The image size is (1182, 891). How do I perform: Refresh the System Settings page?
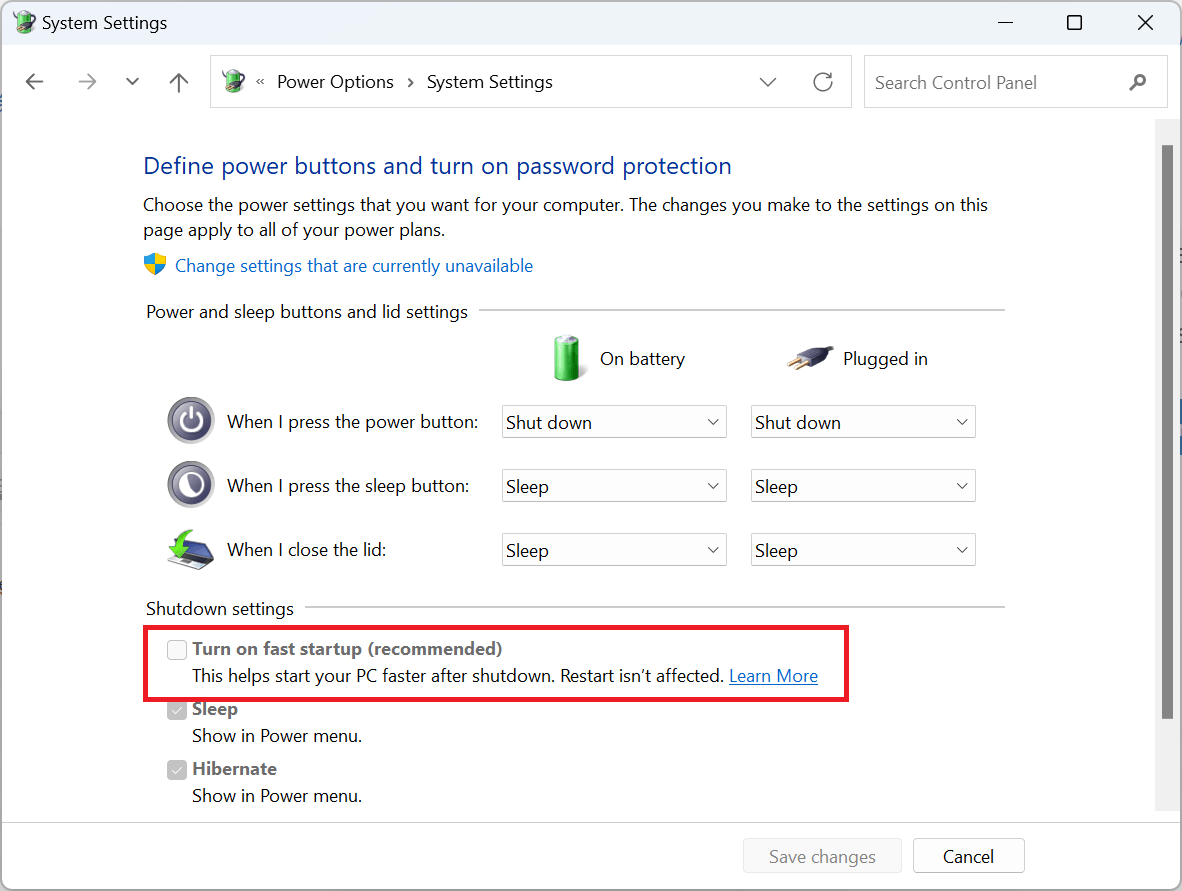[823, 81]
